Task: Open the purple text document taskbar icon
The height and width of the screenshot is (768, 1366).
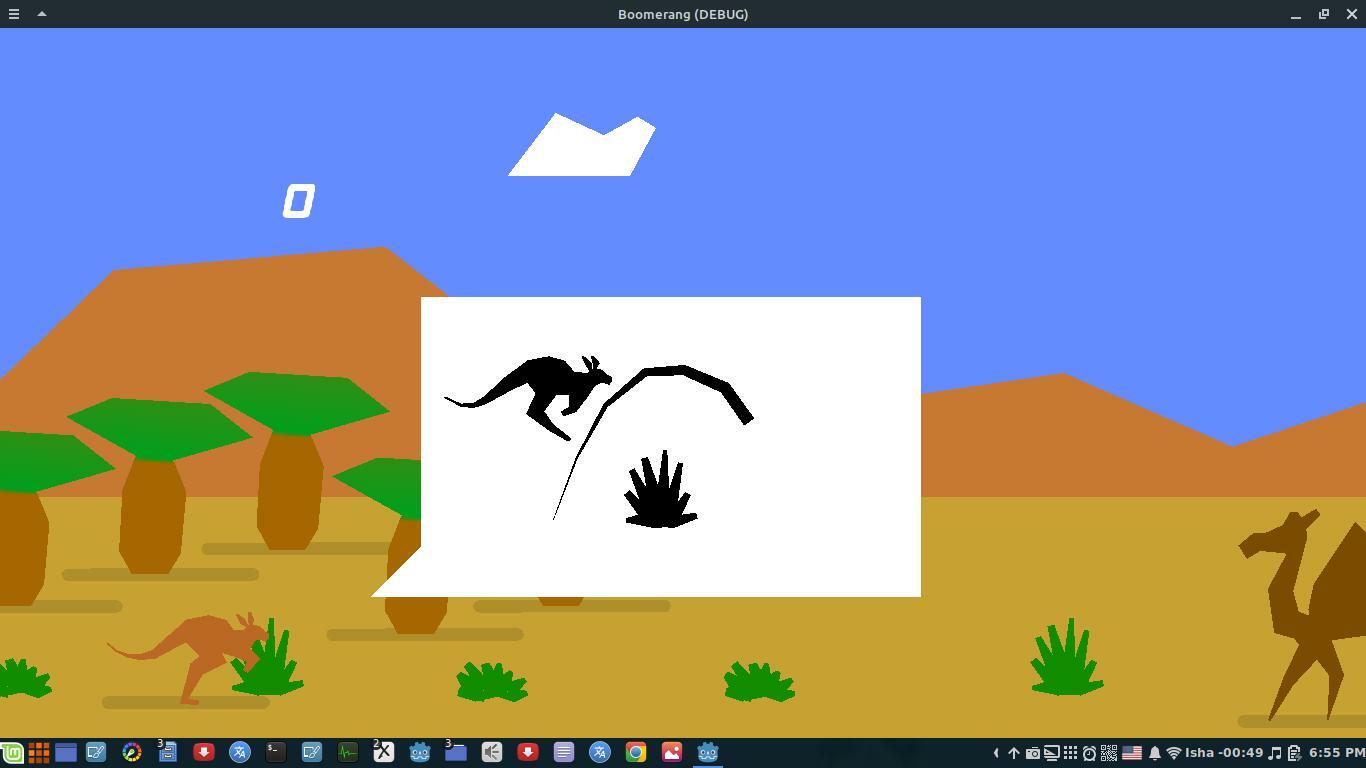Action: point(564,753)
